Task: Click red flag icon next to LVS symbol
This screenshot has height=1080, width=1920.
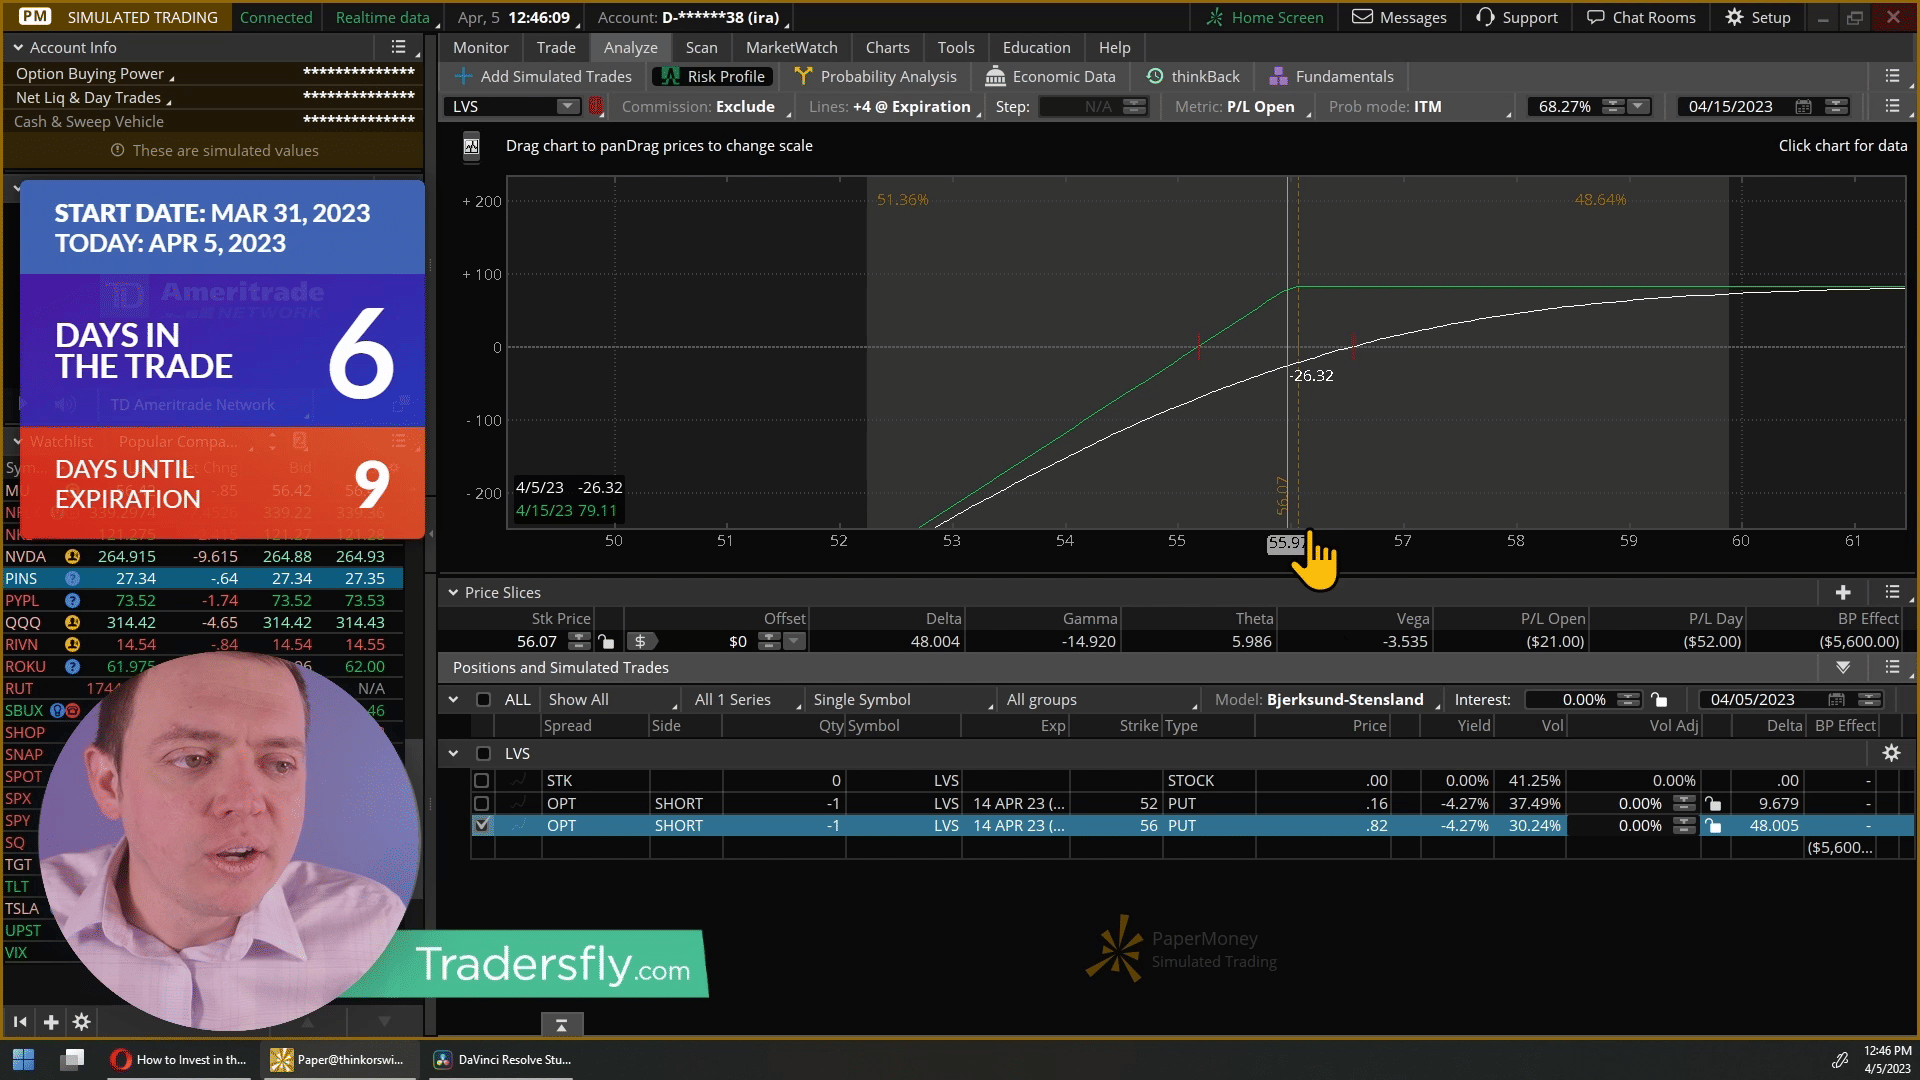Action: [x=595, y=106]
